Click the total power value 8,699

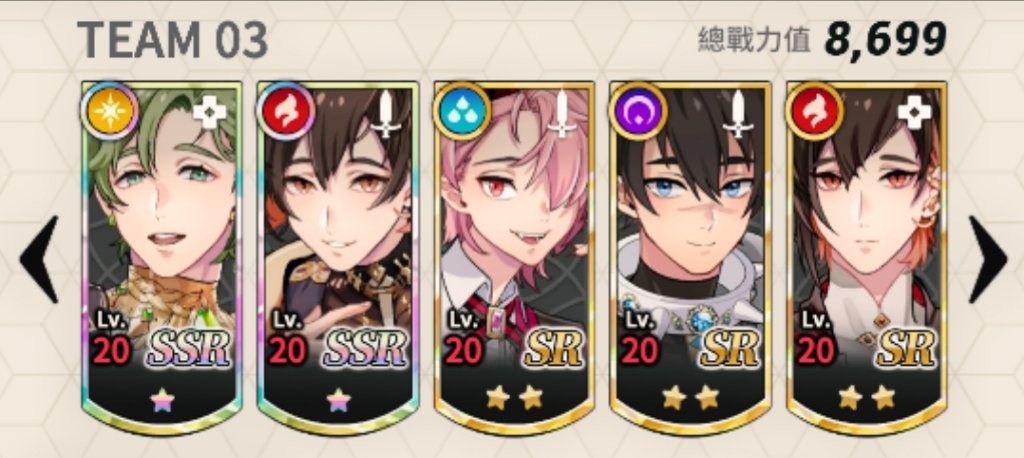(x=885, y=39)
